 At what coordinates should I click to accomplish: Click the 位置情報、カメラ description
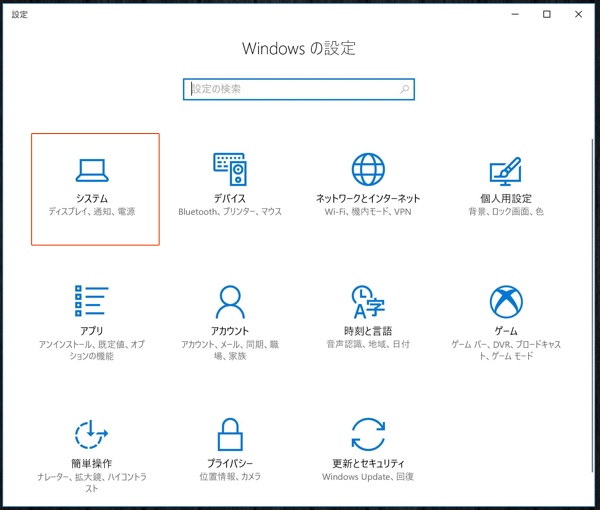(230, 476)
